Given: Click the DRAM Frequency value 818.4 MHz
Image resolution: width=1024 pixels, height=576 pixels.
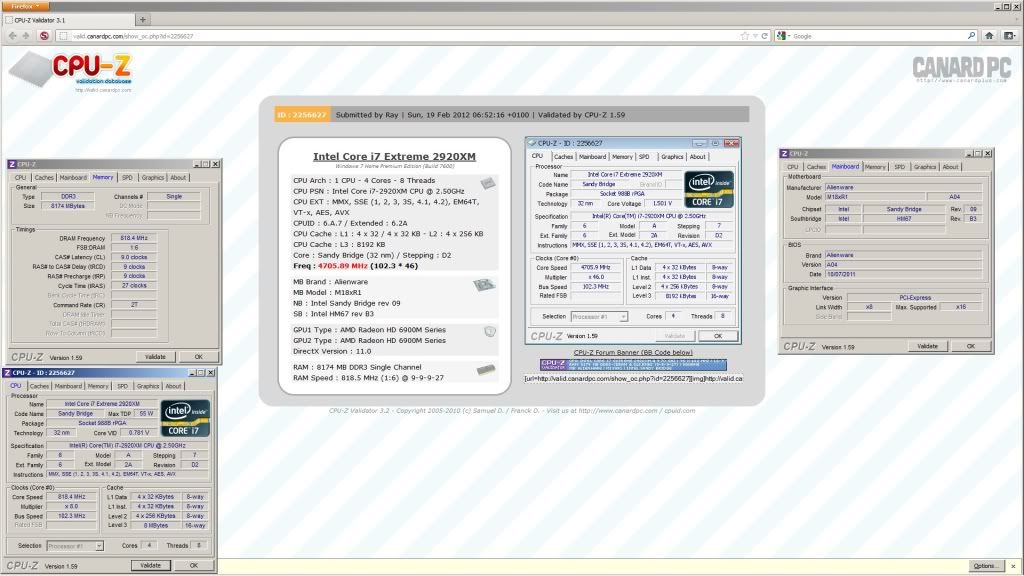Looking at the screenshot, I should point(134,238).
